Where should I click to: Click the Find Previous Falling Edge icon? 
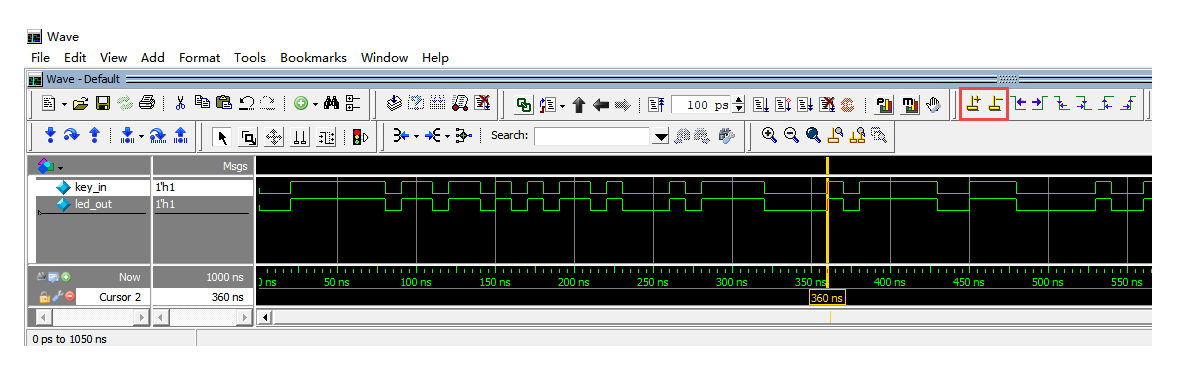tap(1062, 103)
